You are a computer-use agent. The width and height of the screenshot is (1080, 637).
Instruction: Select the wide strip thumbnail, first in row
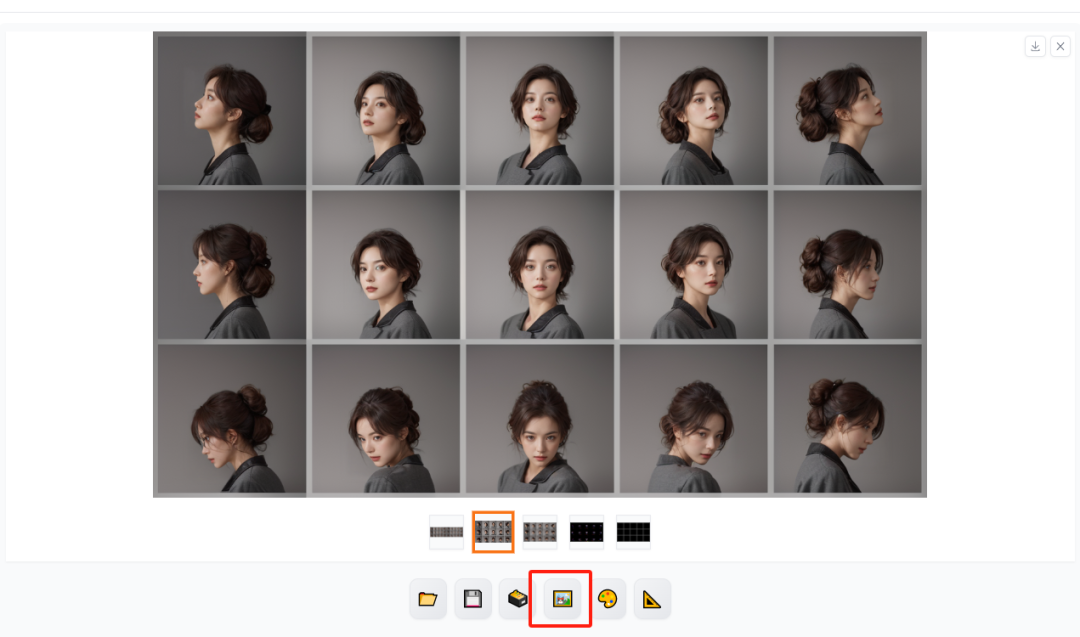point(446,532)
